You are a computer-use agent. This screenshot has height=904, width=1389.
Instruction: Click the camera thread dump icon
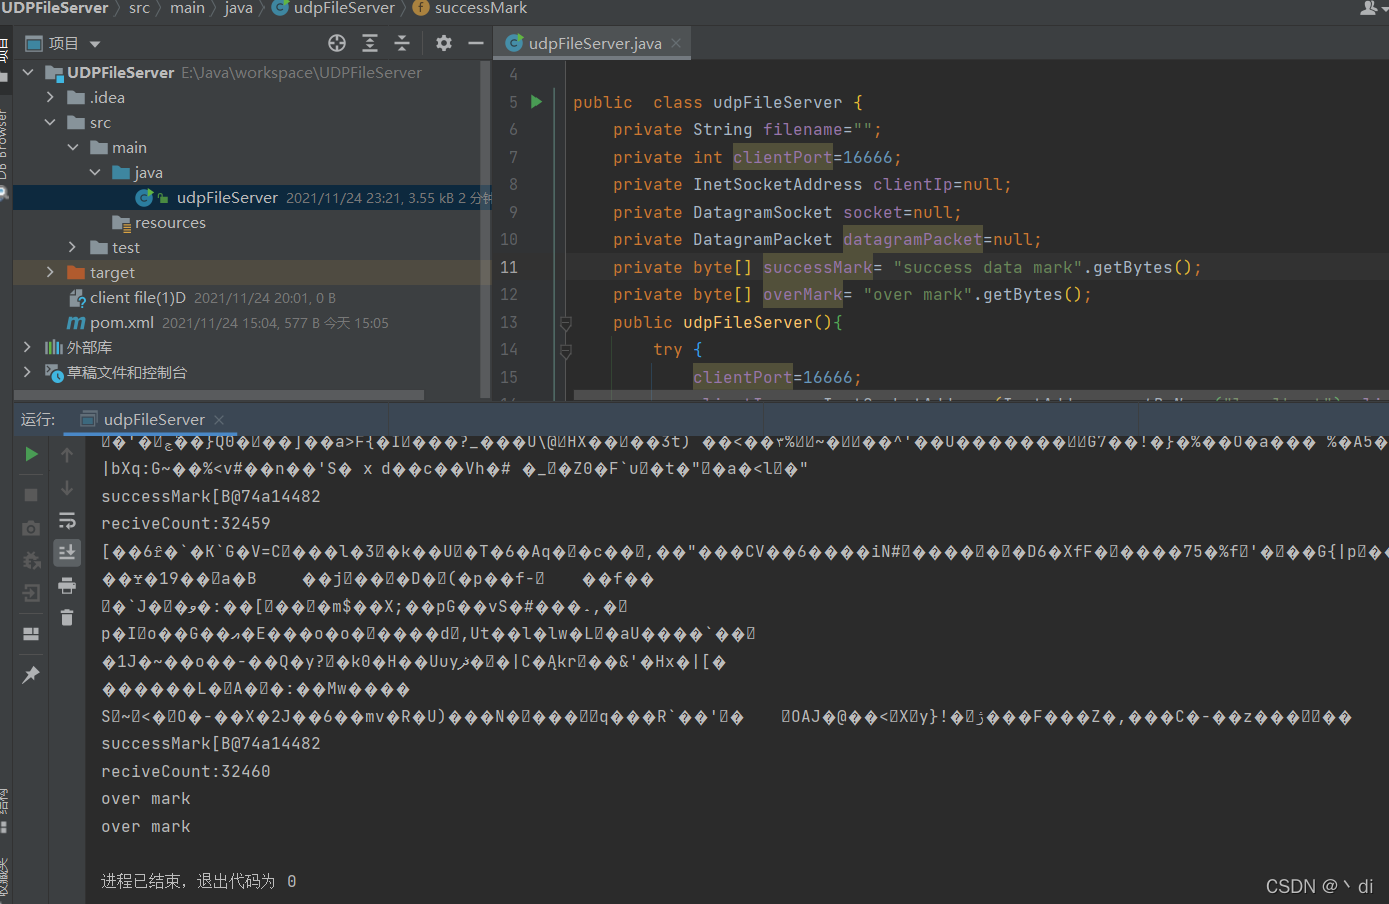31,527
